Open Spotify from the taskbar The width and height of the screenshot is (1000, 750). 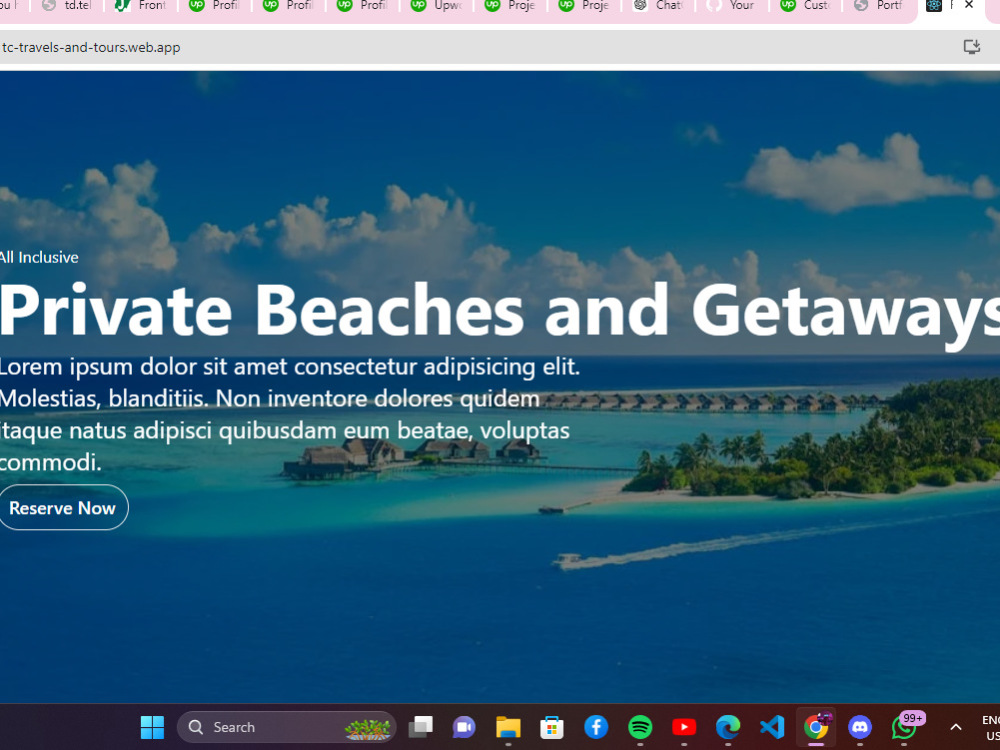[x=640, y=727]
